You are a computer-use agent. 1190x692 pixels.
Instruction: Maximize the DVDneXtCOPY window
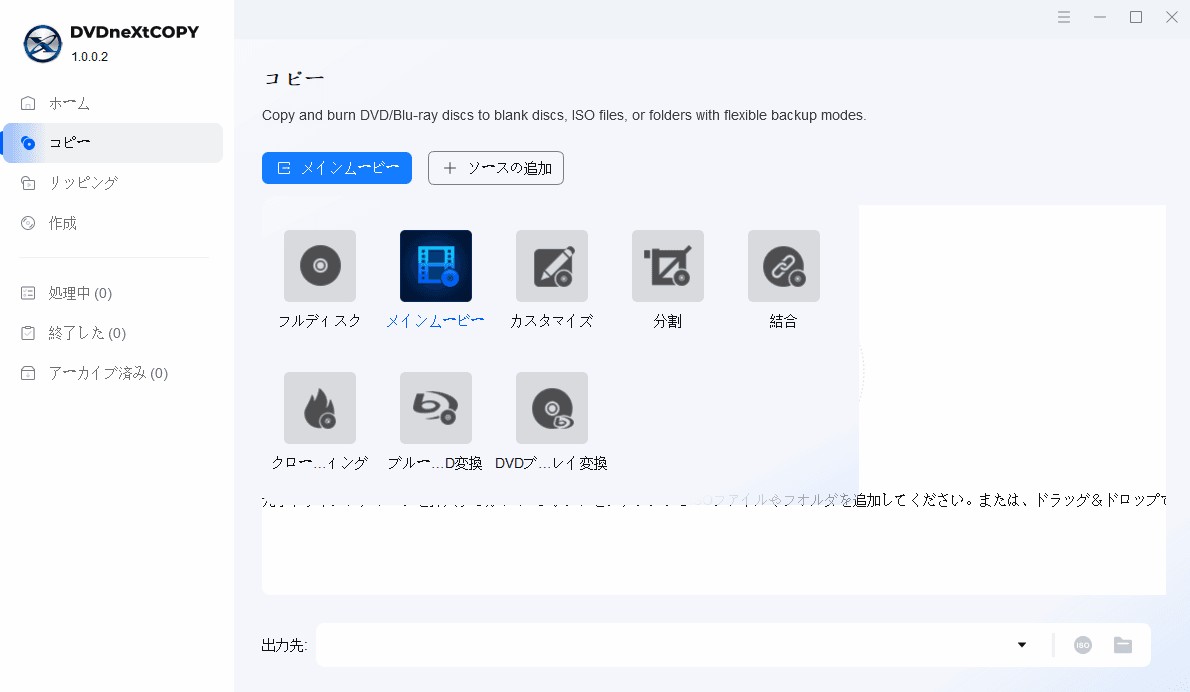point(1136,17)
